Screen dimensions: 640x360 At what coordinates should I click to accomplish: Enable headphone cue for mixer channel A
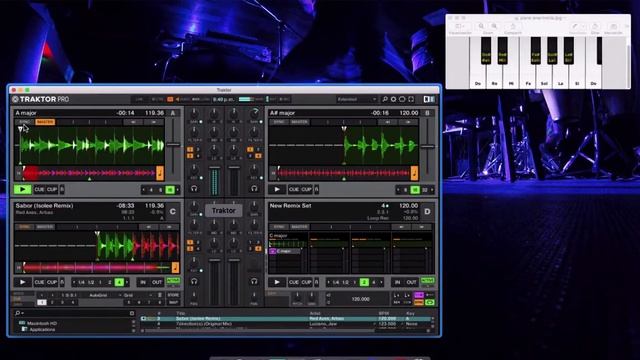pos(194,189)
